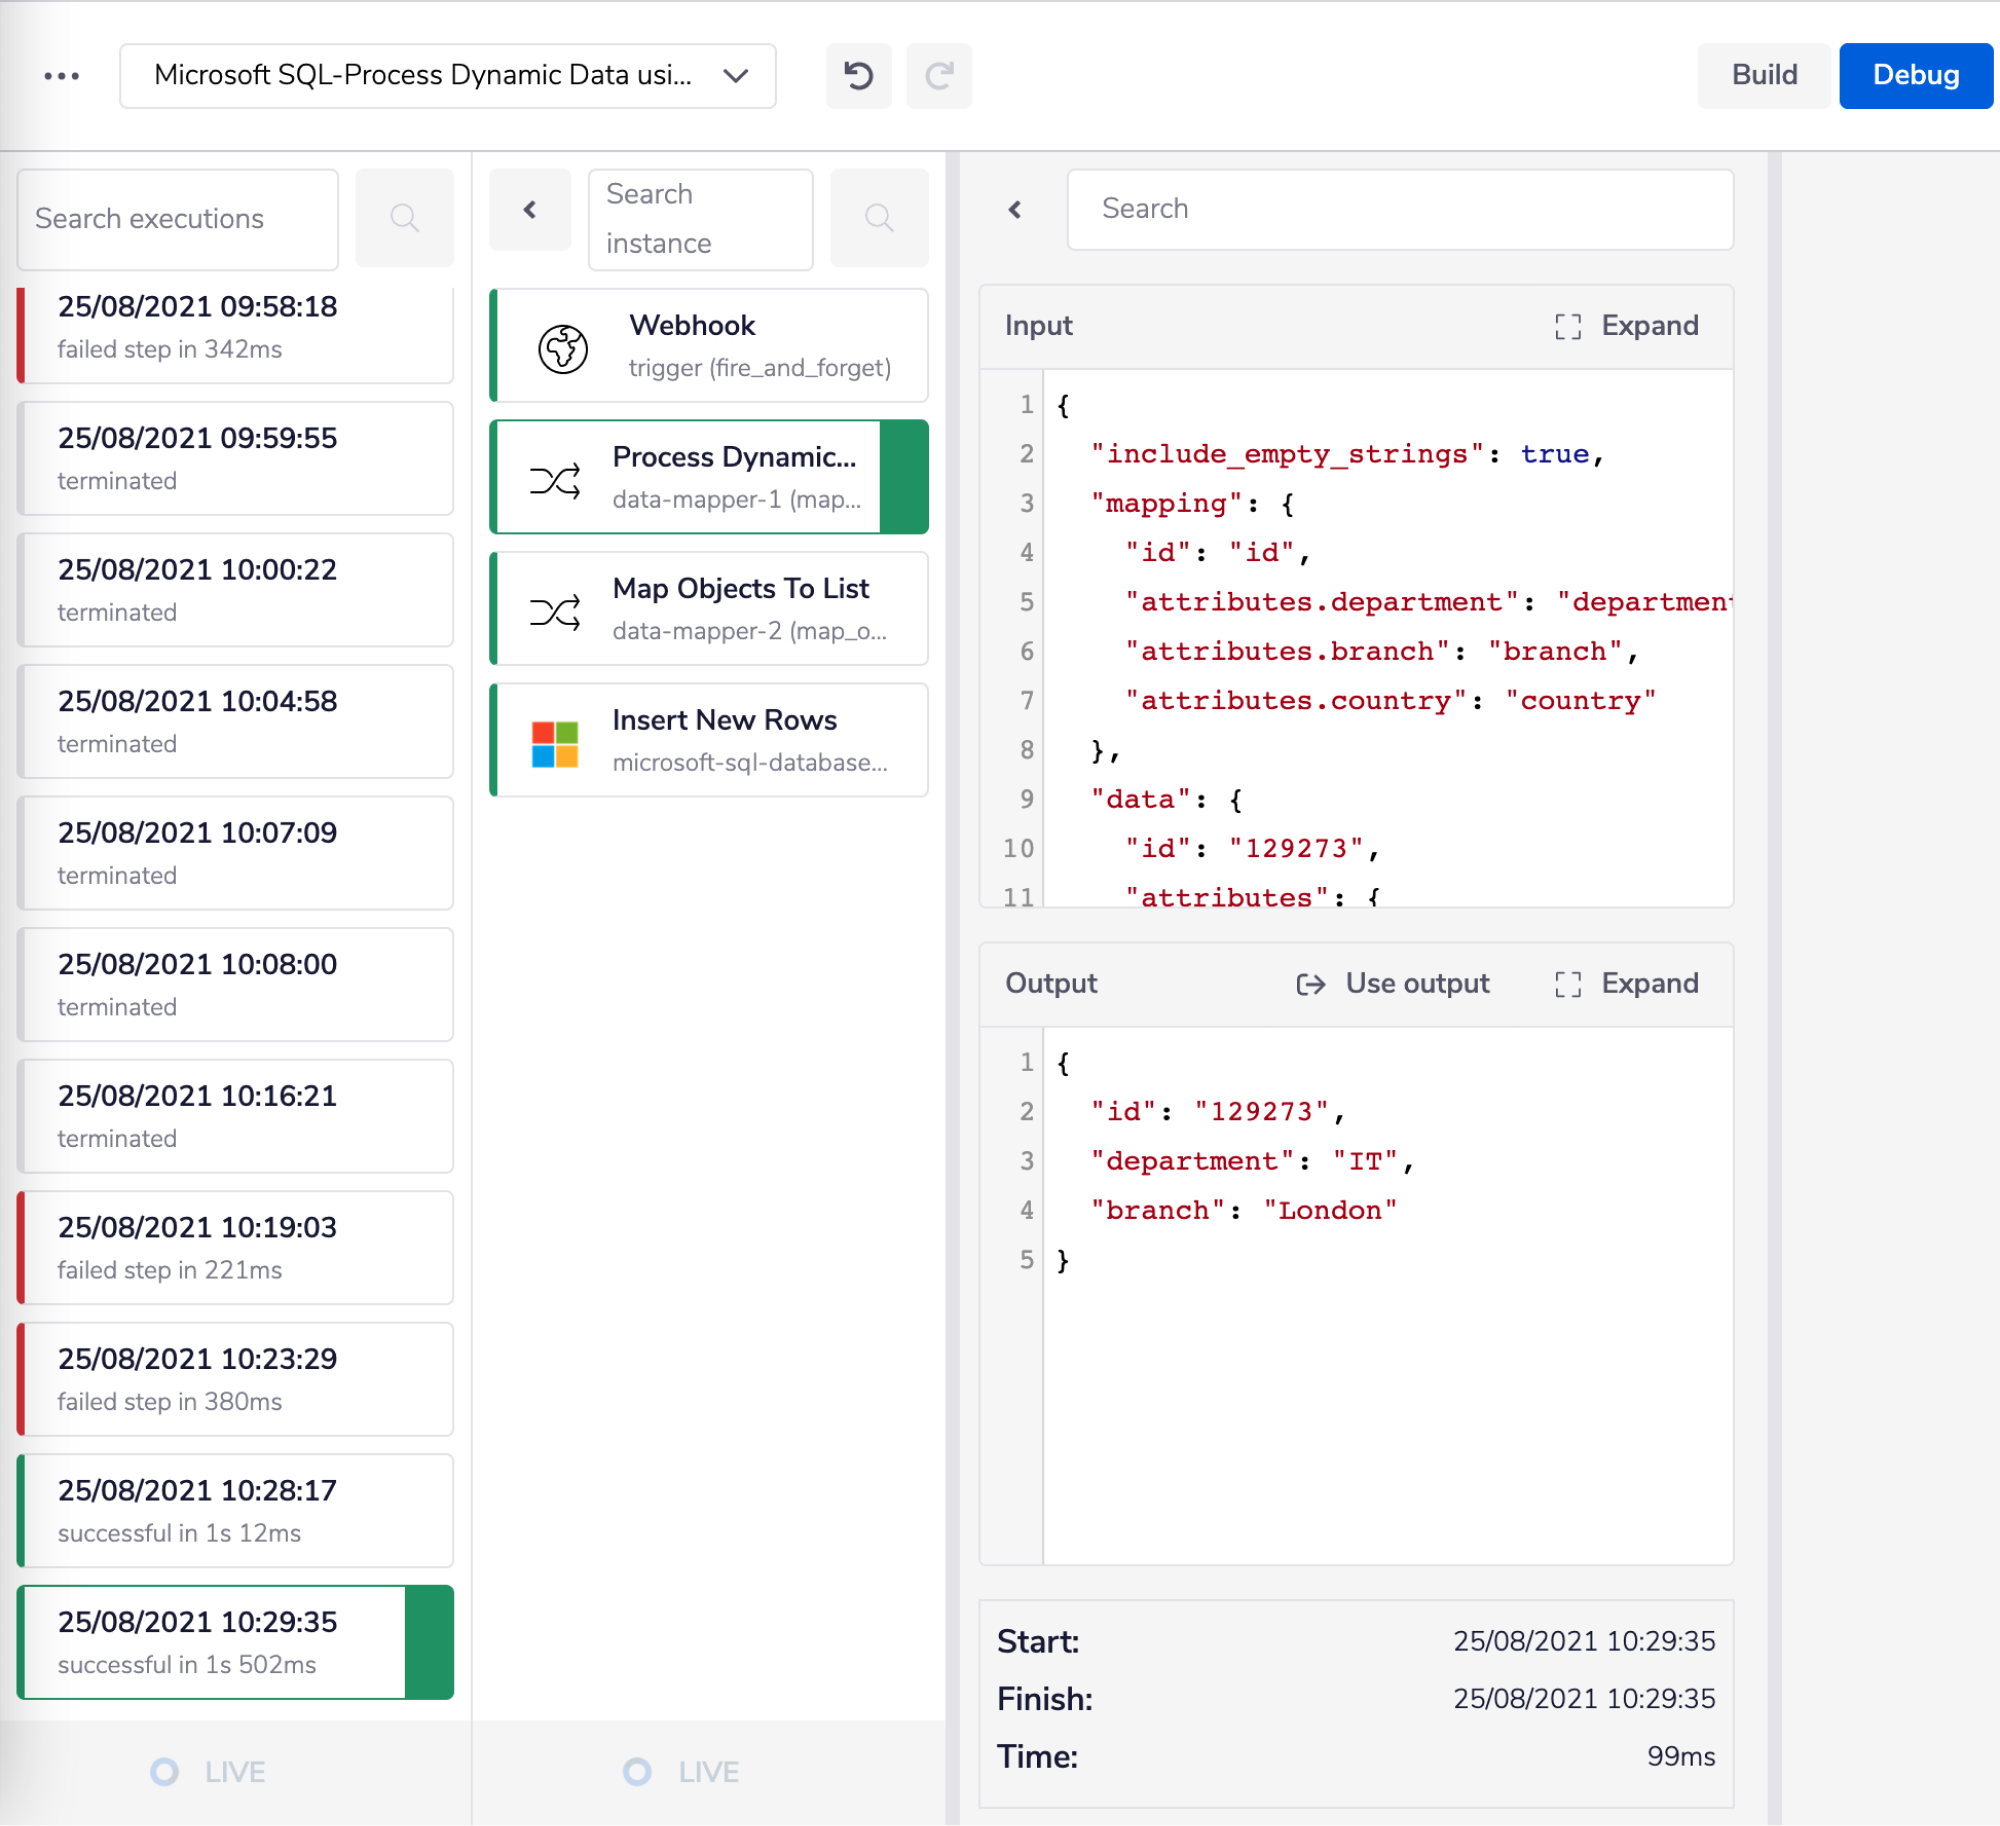
Task: Toggle LIVE mode in the executions panel
Action: tap(210, 1771)
